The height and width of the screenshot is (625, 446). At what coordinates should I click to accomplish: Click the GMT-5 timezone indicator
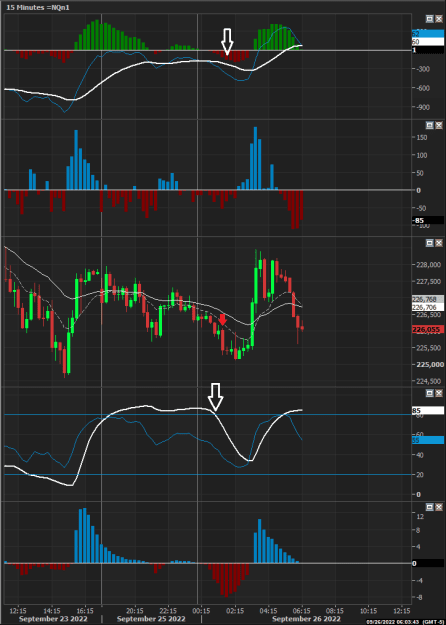click(433, 622)
